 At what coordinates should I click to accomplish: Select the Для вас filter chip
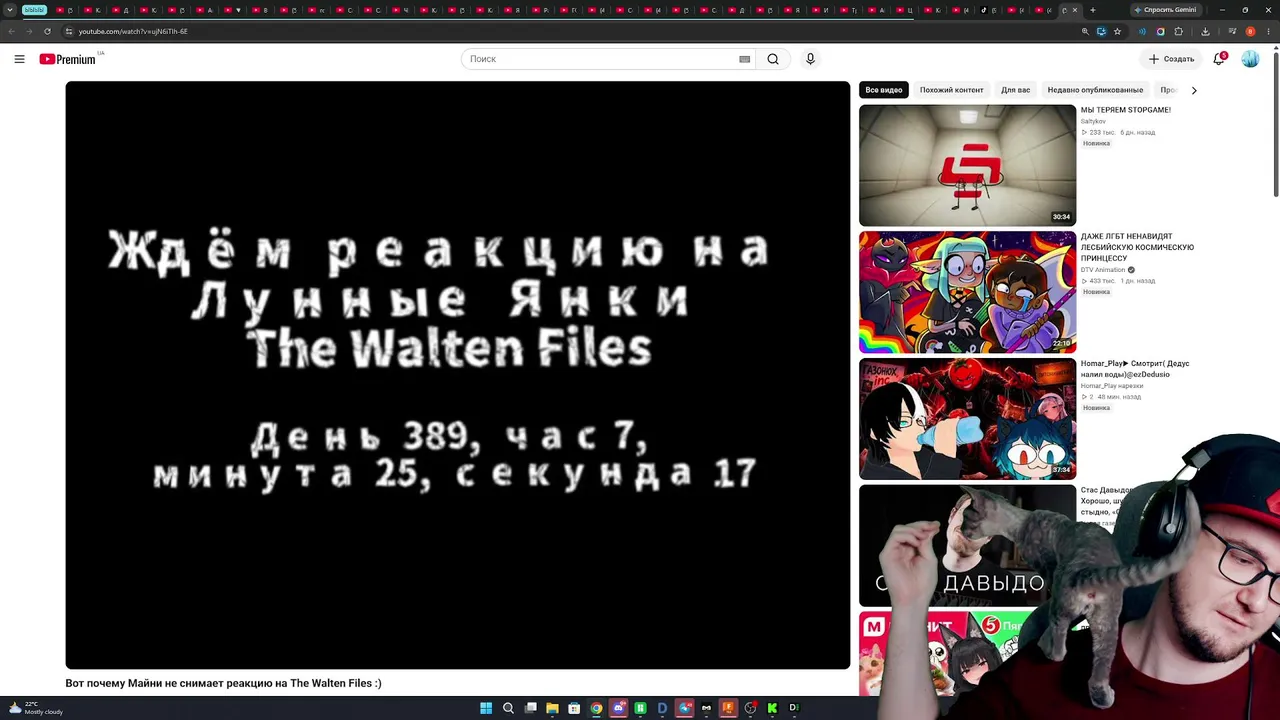pos(1016,90)
